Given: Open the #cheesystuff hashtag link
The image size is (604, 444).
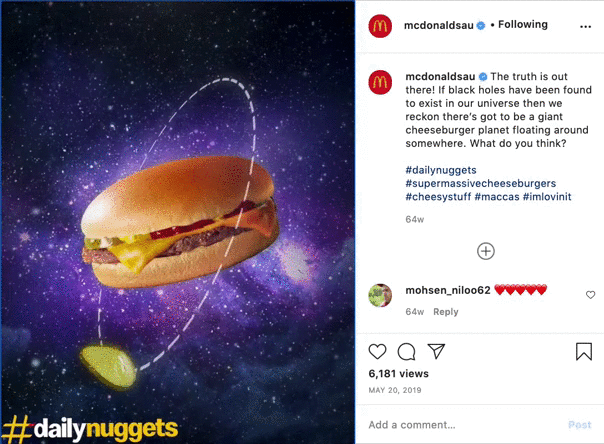Looking at the screenshot, I should (x=438, y=197).
